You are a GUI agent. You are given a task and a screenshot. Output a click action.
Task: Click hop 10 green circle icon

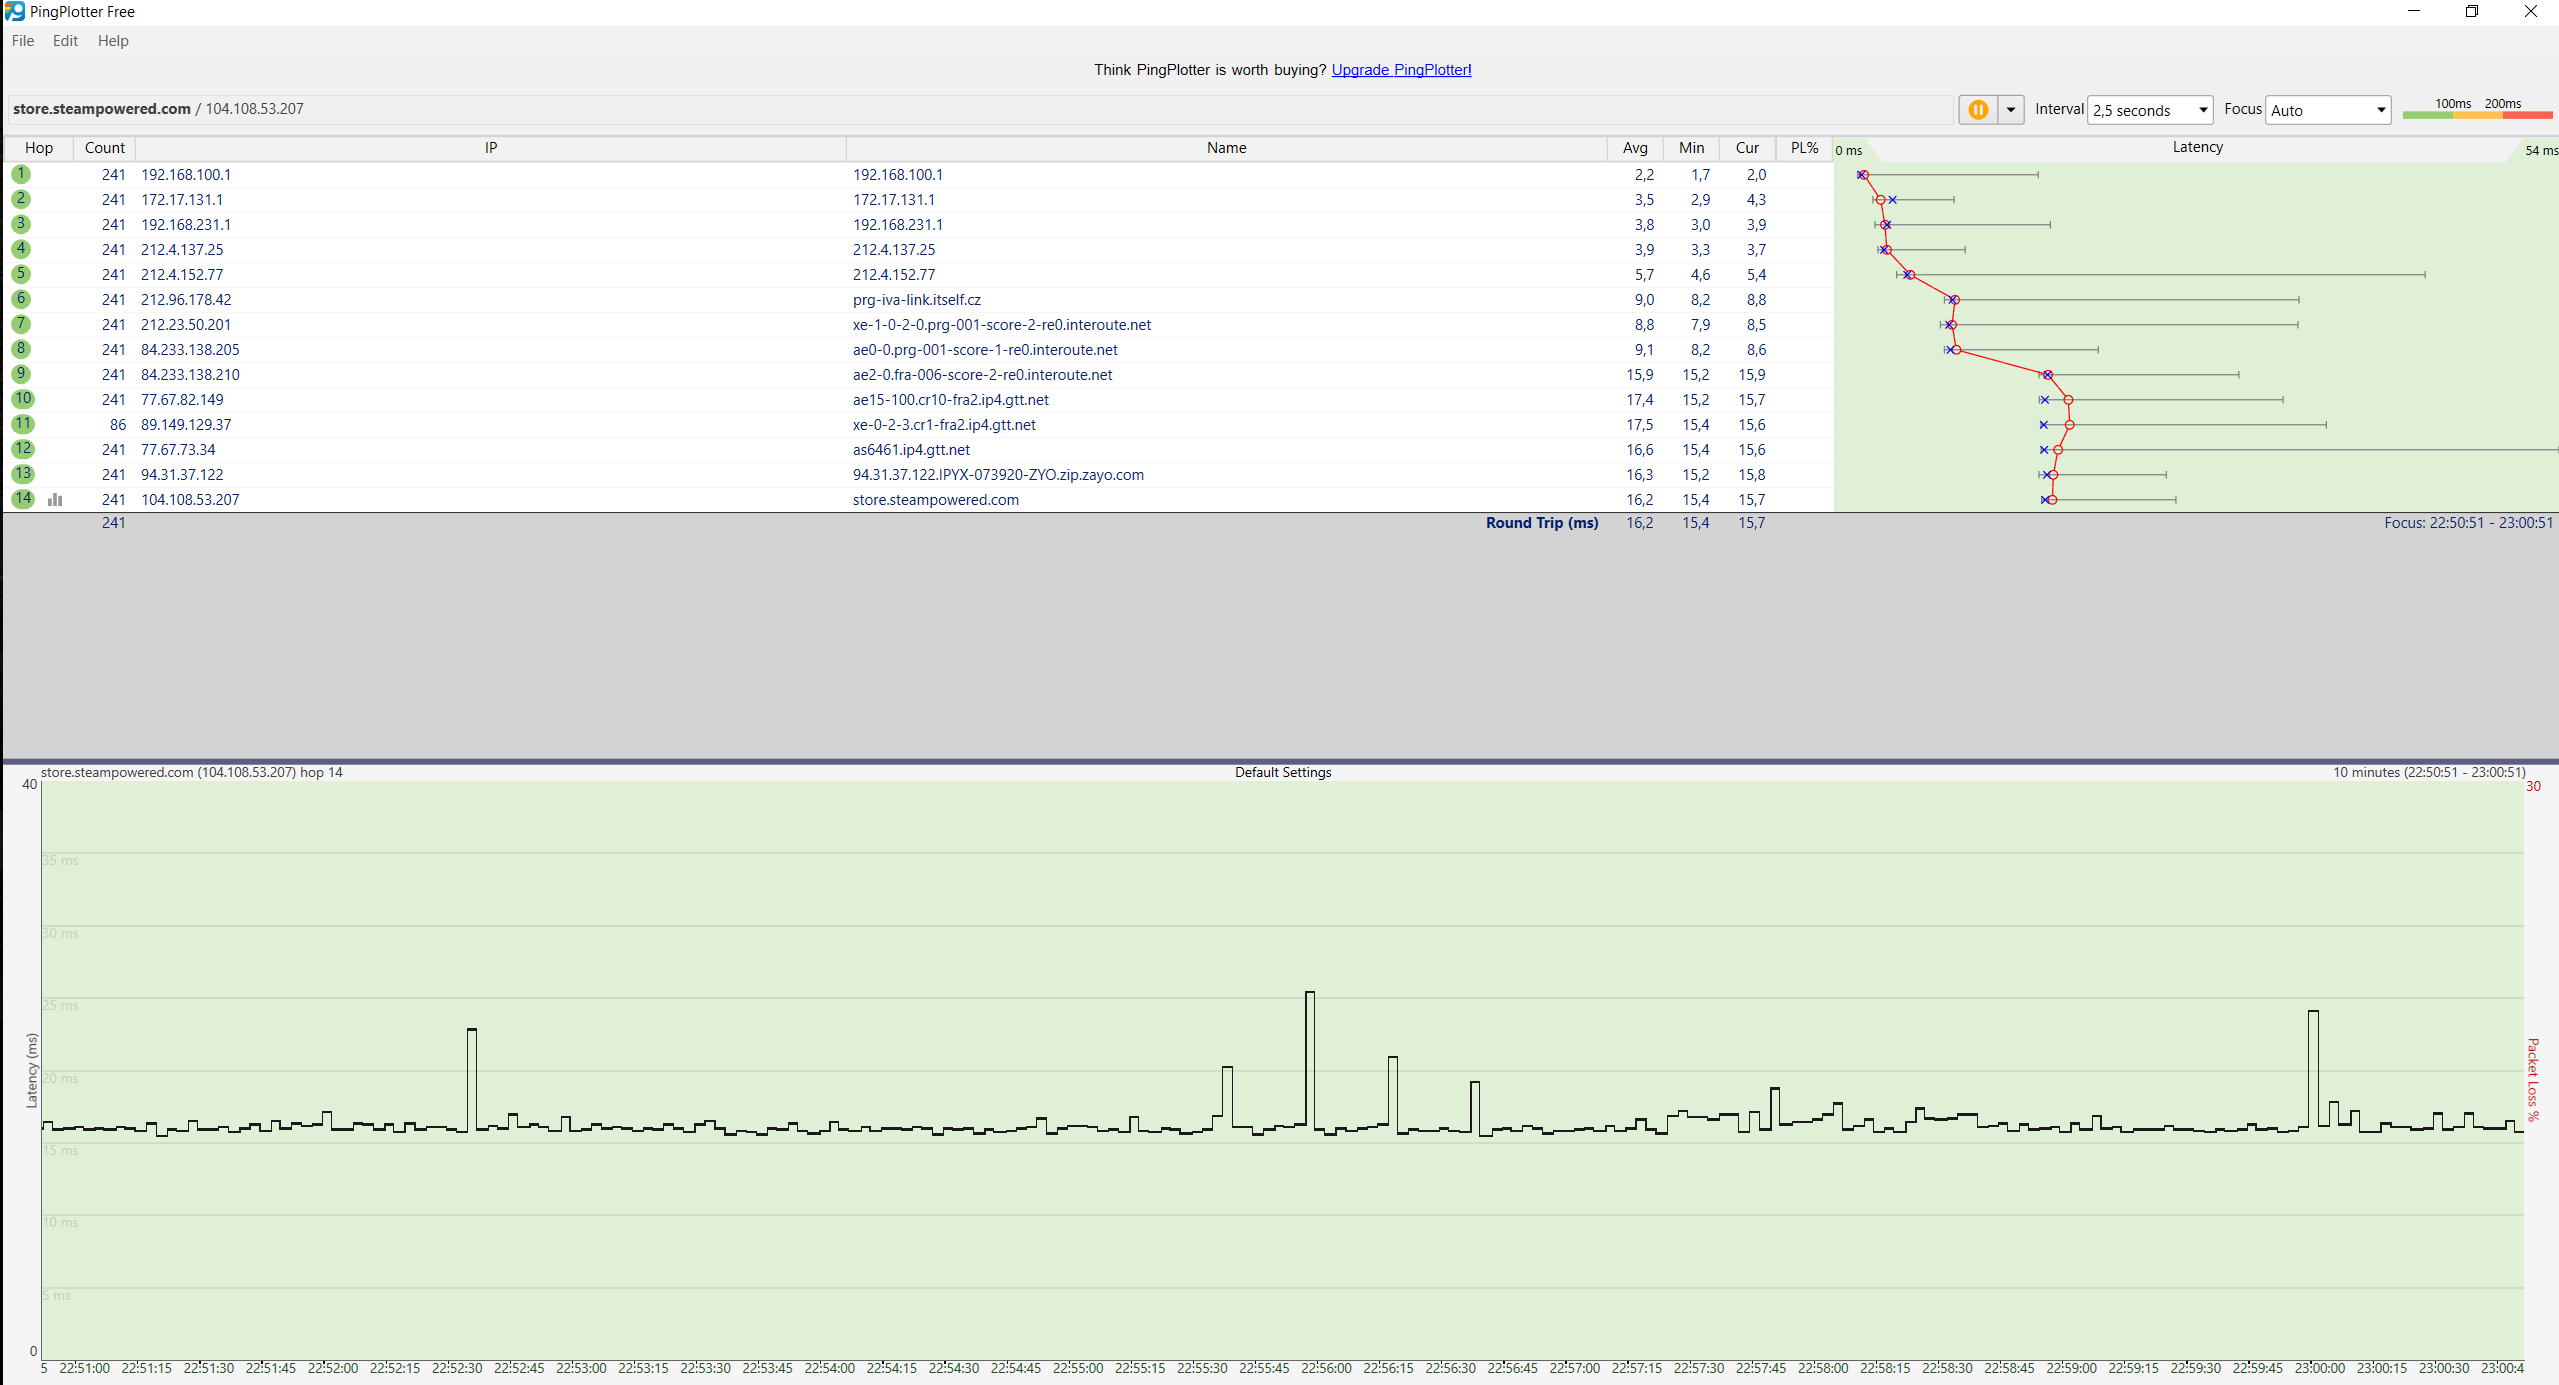22,399
